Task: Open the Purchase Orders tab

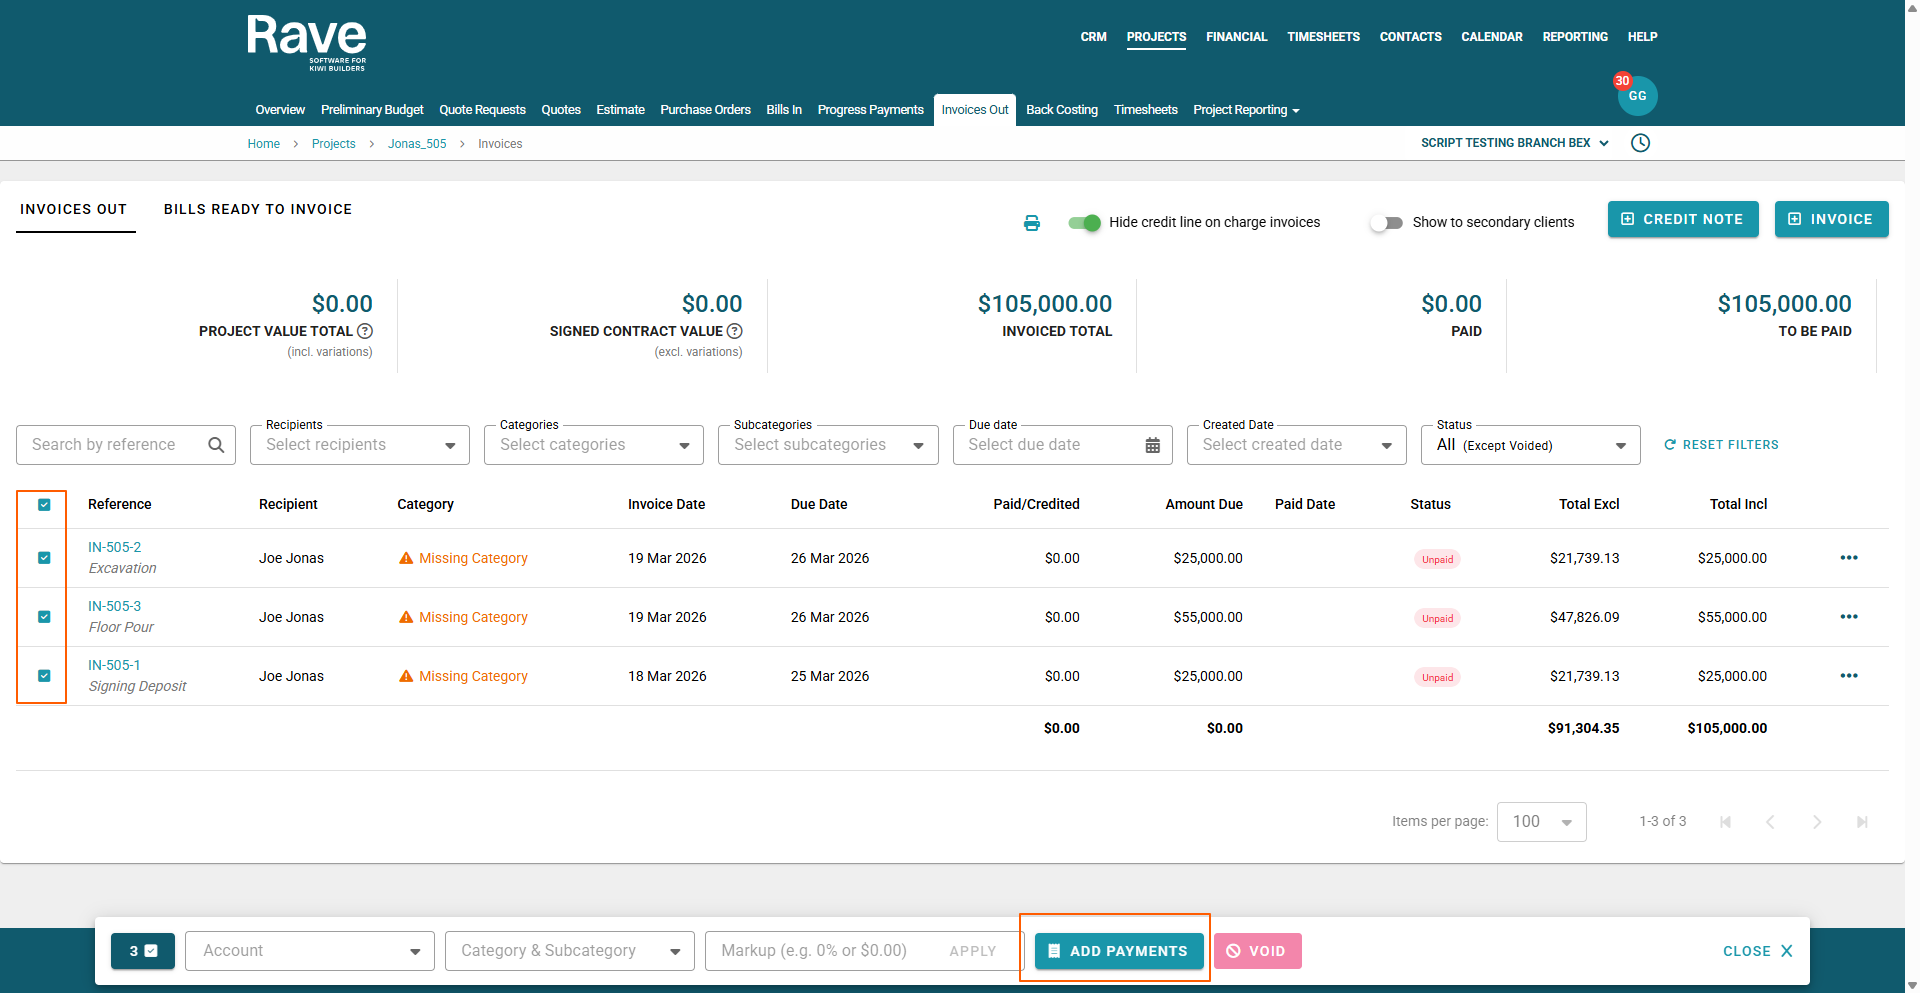Action: pos(705,110)
